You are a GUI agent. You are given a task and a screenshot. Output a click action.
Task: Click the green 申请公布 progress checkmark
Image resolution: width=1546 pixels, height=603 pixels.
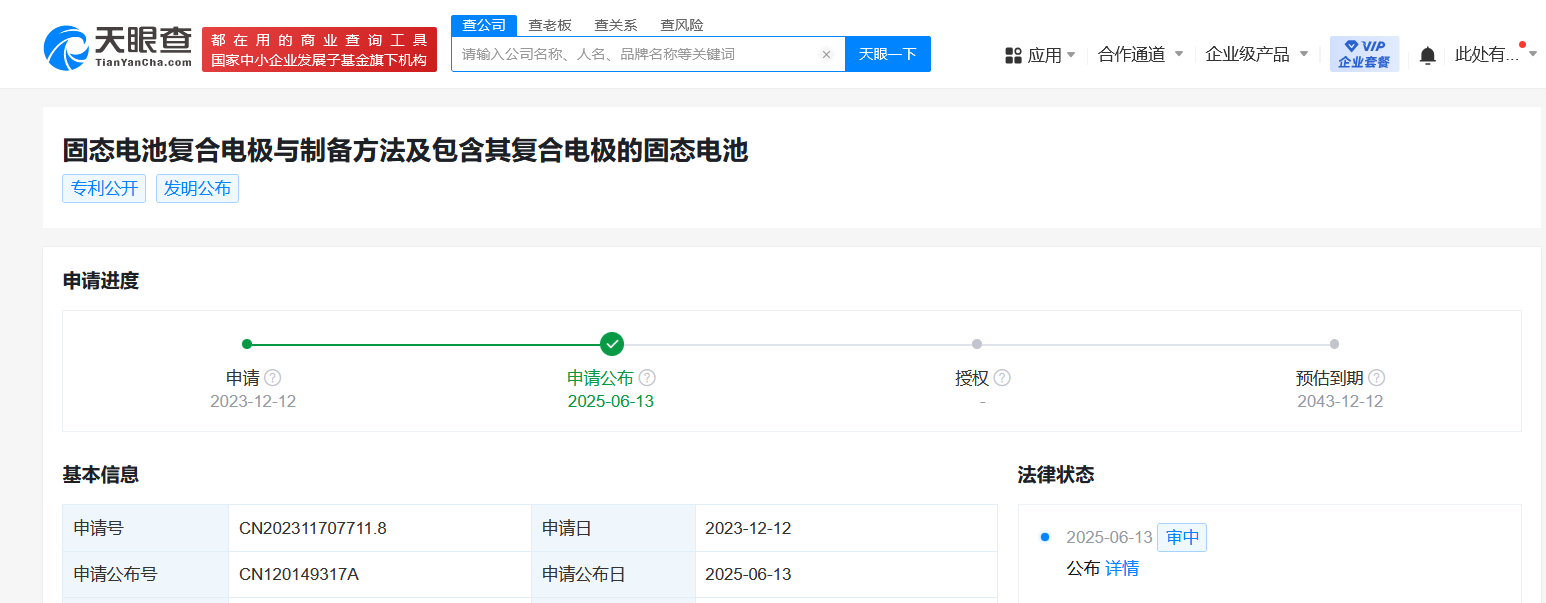(x=612, y=344)
